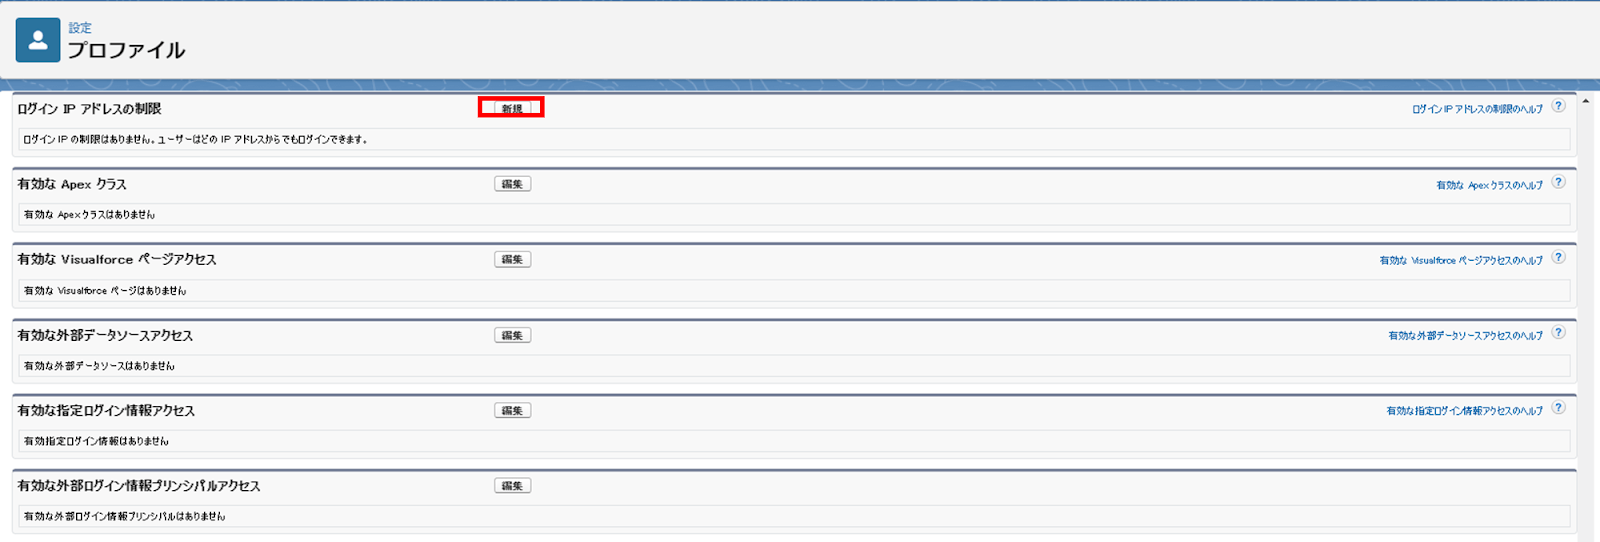Follow the Visualforce ページアクセスのヘルプ link

point(1461,260)
